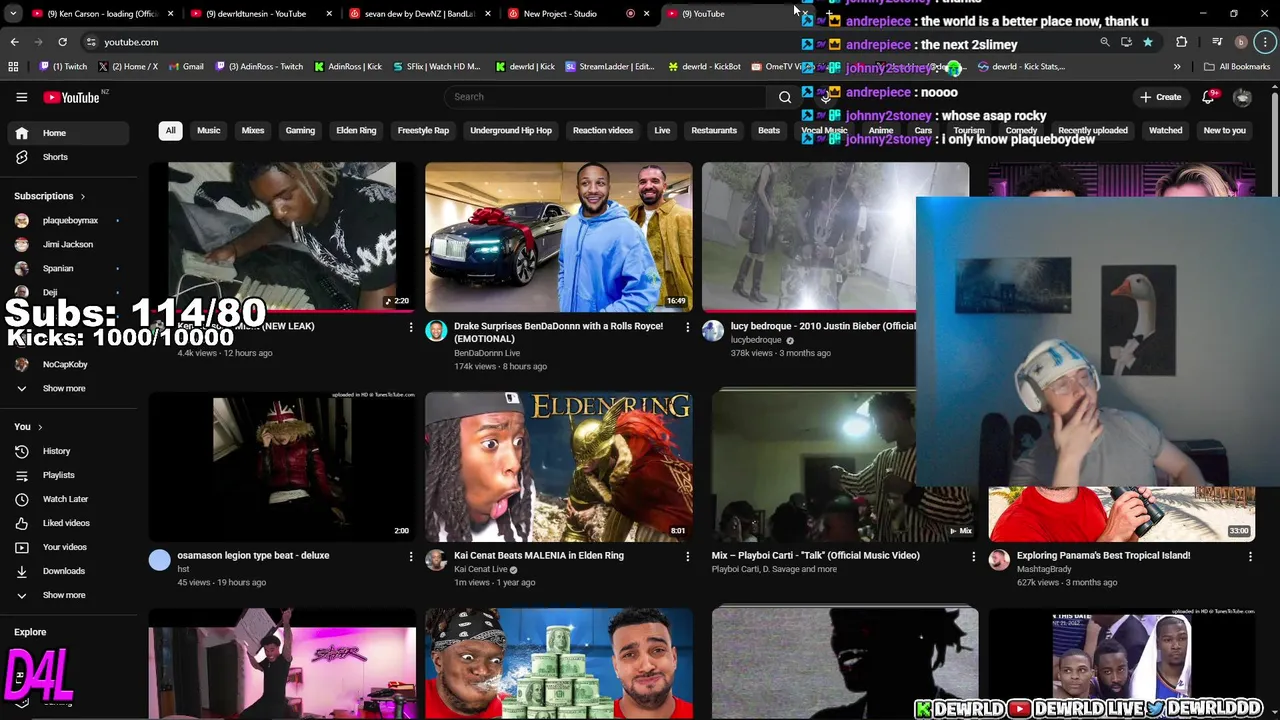Select the Underground Hip Hop chip

pos(511,130)
